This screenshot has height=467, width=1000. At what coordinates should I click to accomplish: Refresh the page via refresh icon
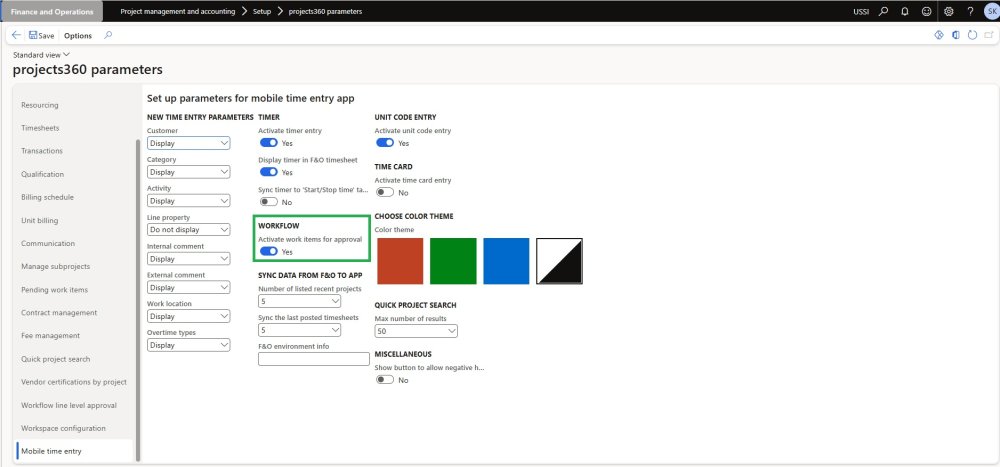click(x=972, y=36)
